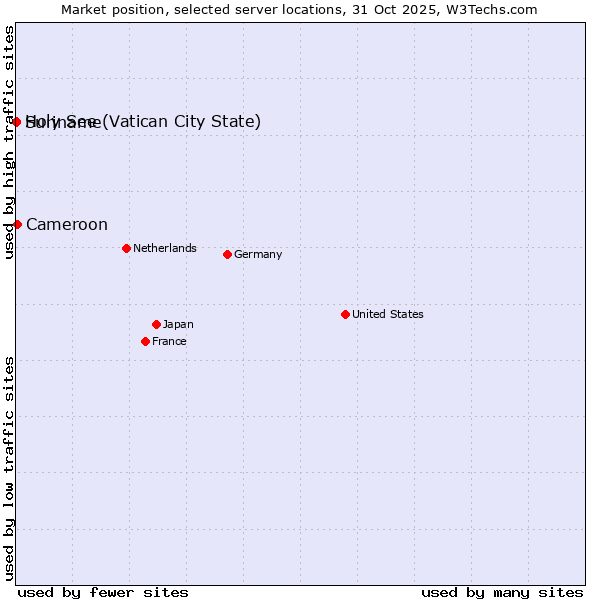The width and height of the screenshot is (600, 600).
Task: Click the 'used by many sites' axis label
Action: [502, 592]
